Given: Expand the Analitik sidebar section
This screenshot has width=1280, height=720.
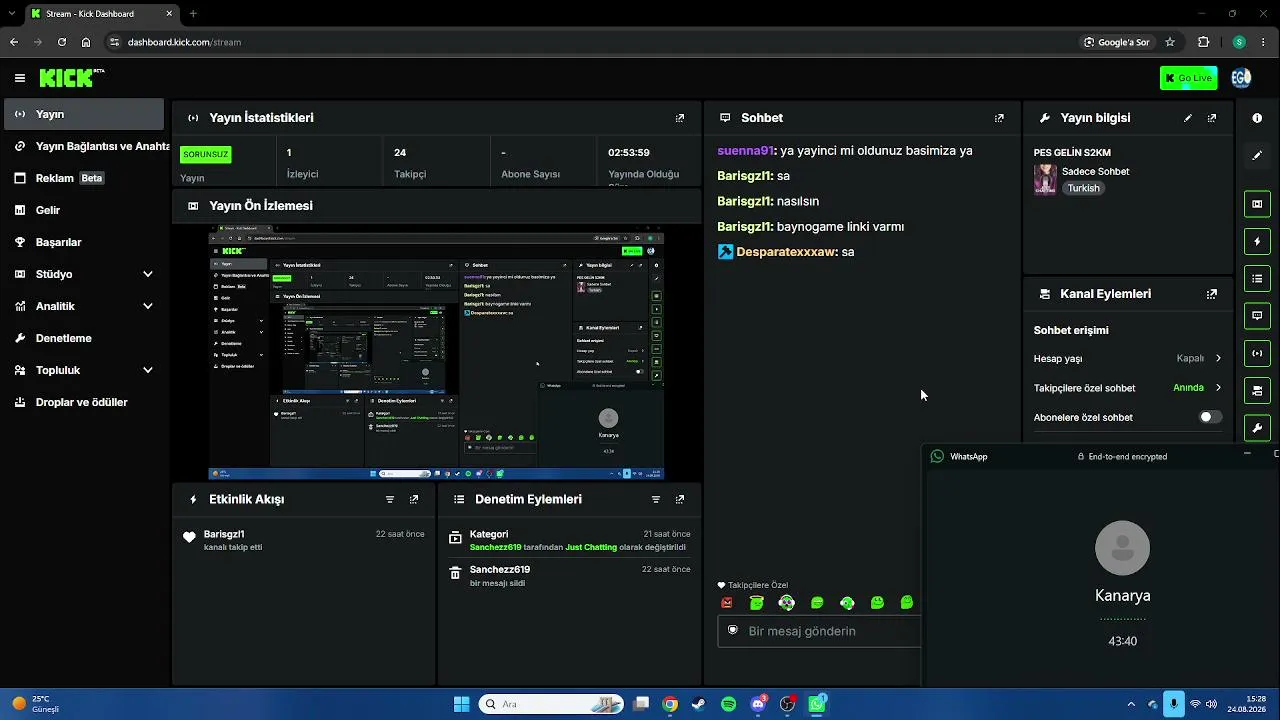Looking at the screenshot, I should pos(84,306).
